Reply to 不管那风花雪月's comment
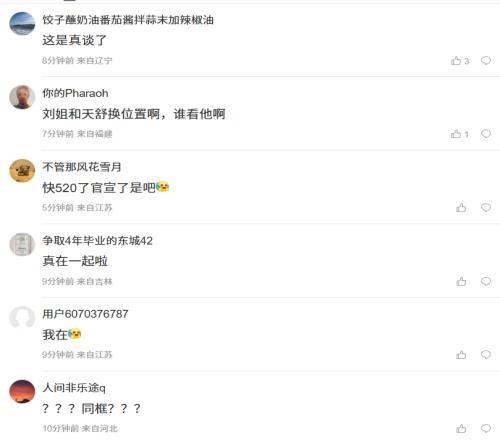Image resolution: width=500 pixels, height=440 pixels. (x=486, y=208)
